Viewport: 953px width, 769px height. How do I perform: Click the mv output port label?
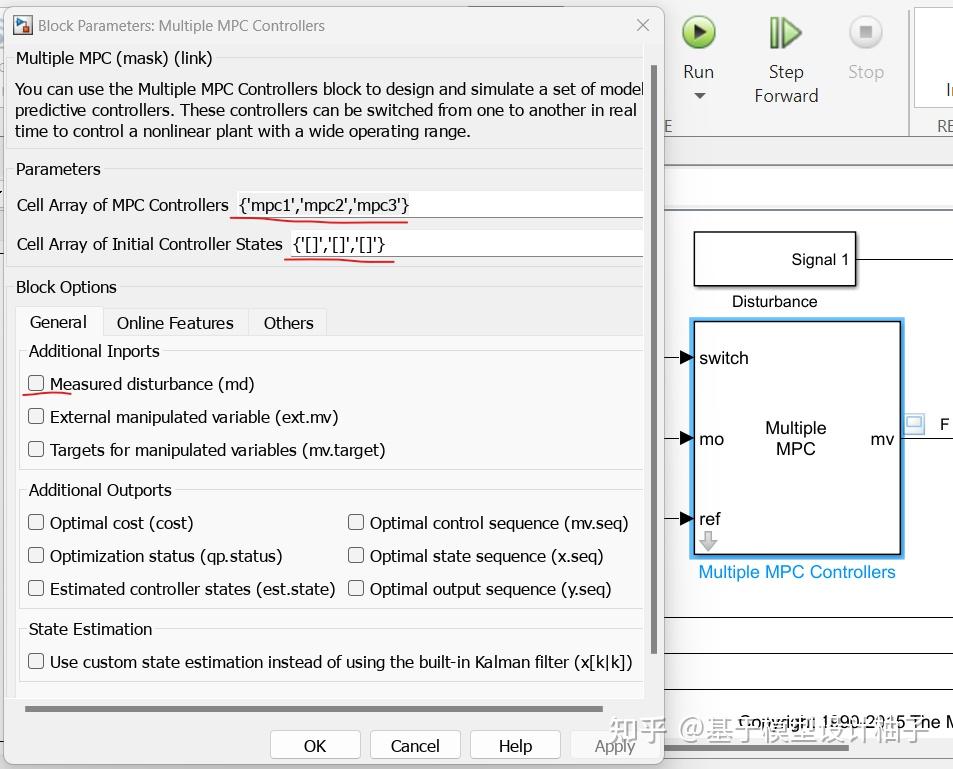tap(882, 439)
